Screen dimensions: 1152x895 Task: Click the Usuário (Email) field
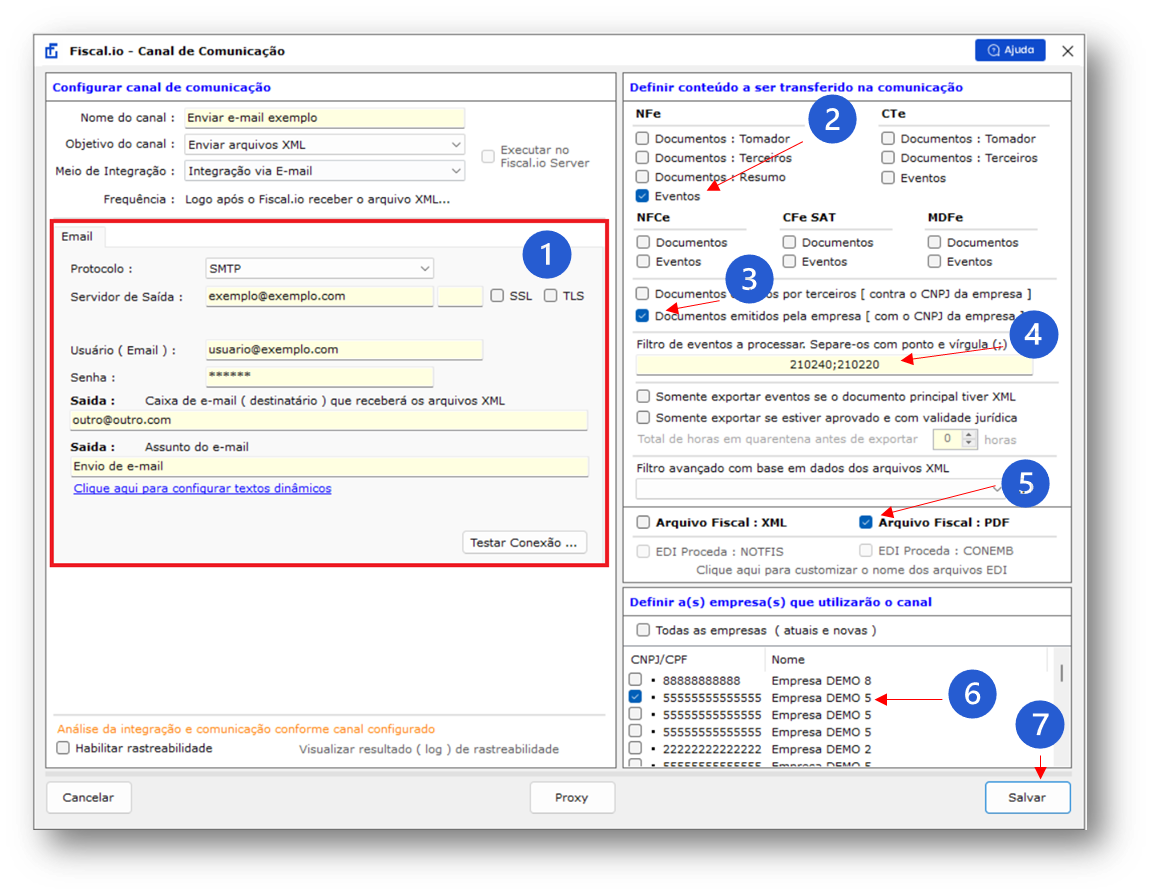click(x=344, y=350)
